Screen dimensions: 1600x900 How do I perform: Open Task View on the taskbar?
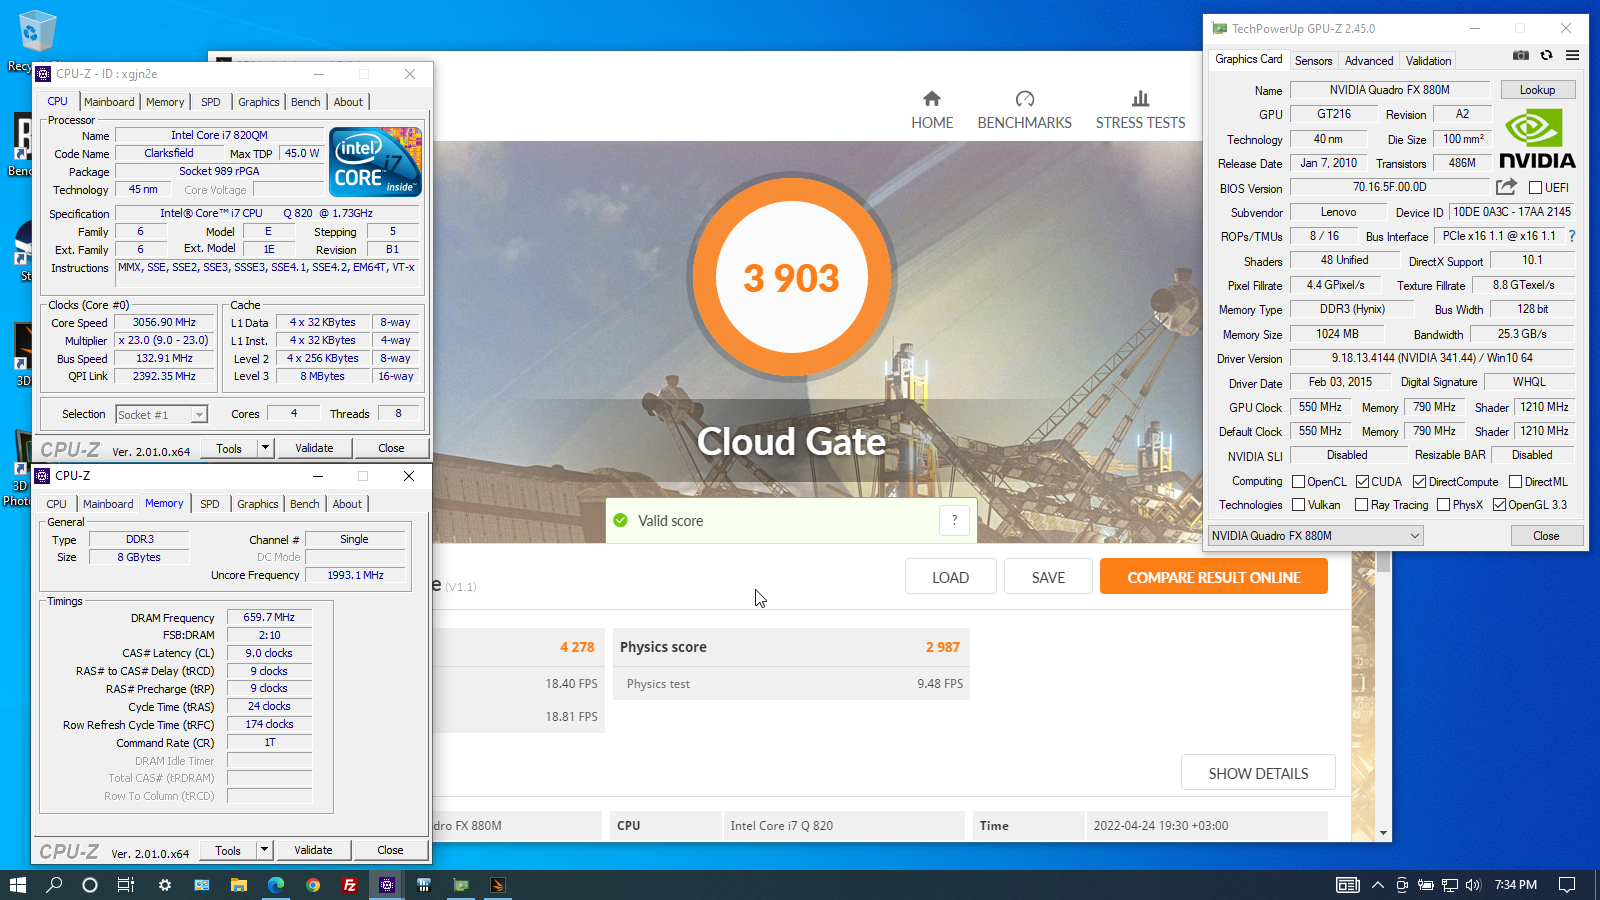[126, 885]
